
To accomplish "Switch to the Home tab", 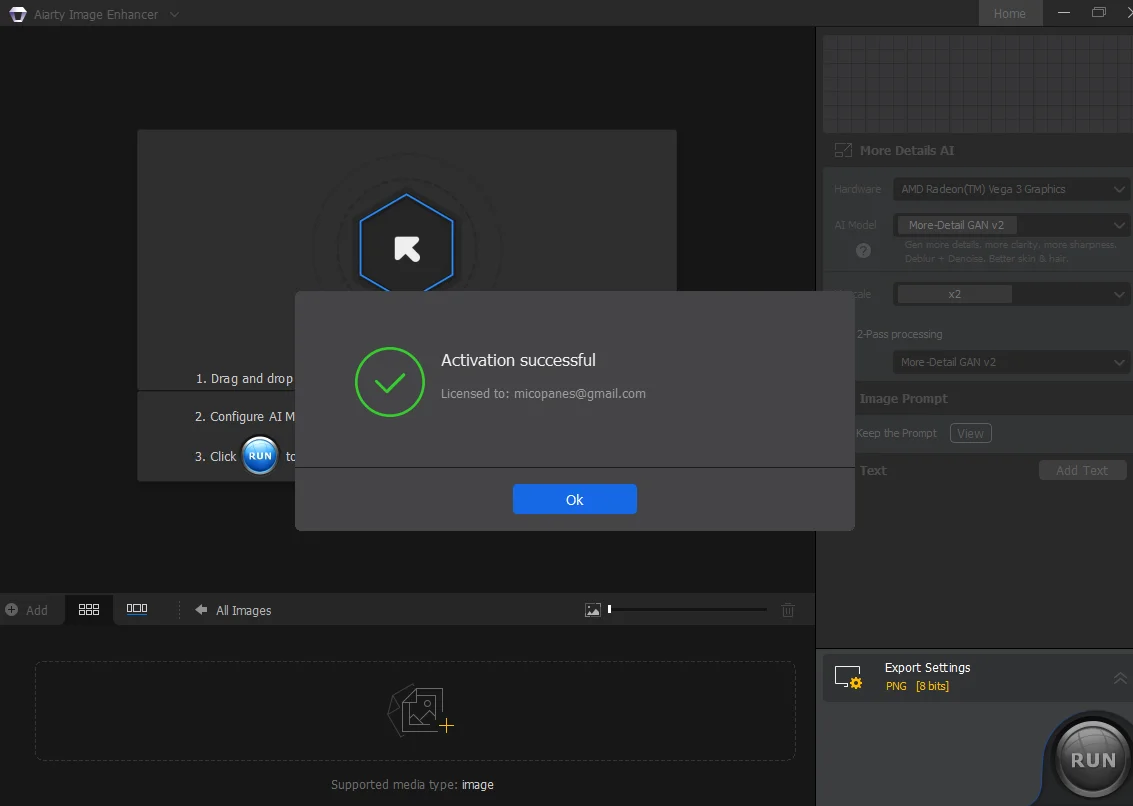I will pyautogui.click(x=1009, y=13).
